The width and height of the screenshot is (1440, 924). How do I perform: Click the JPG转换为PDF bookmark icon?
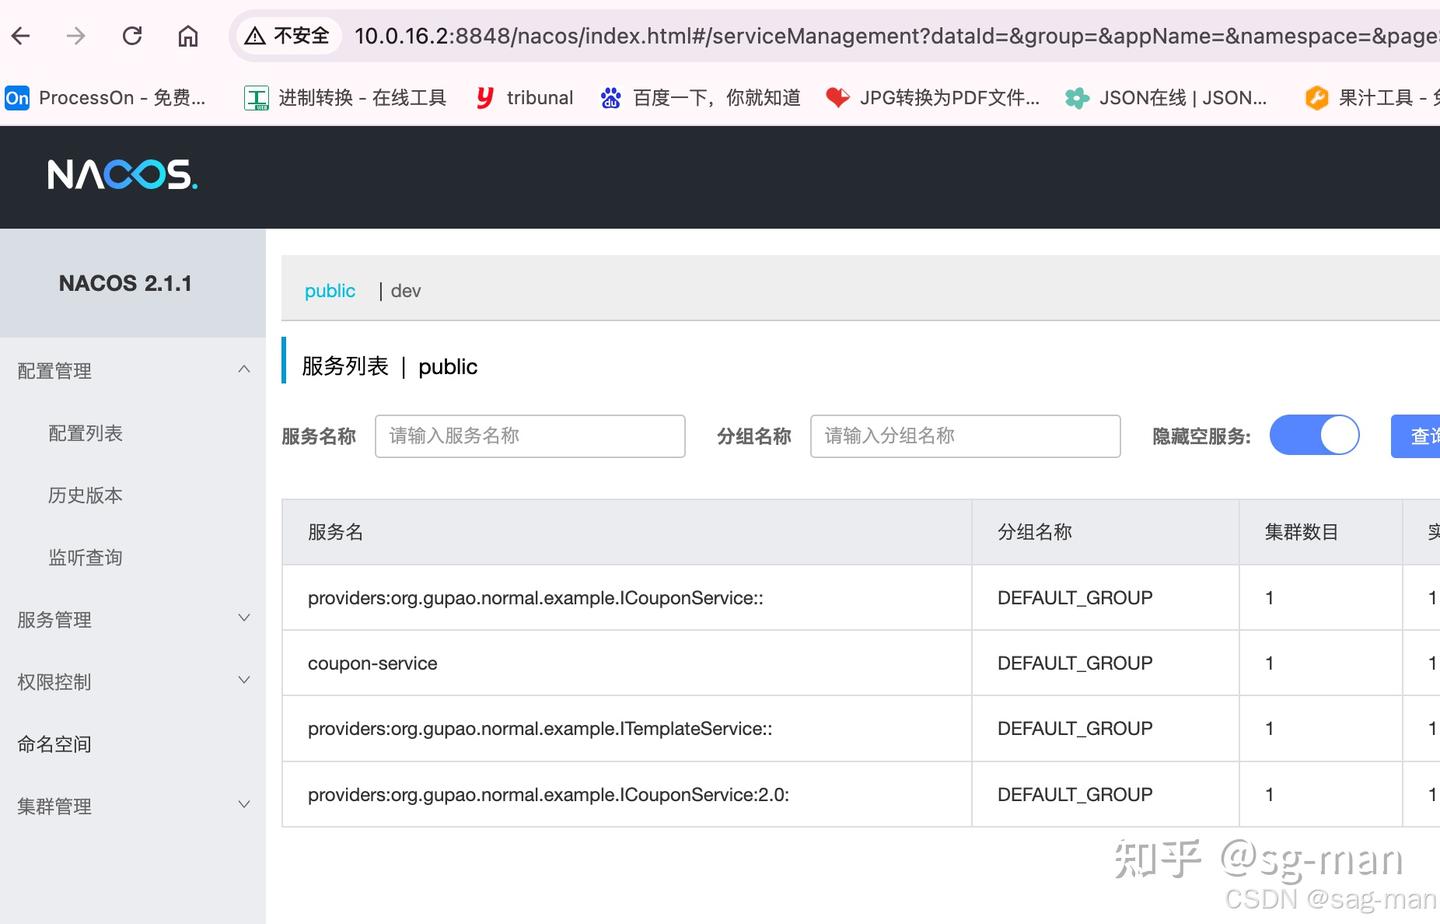(838, 97)
